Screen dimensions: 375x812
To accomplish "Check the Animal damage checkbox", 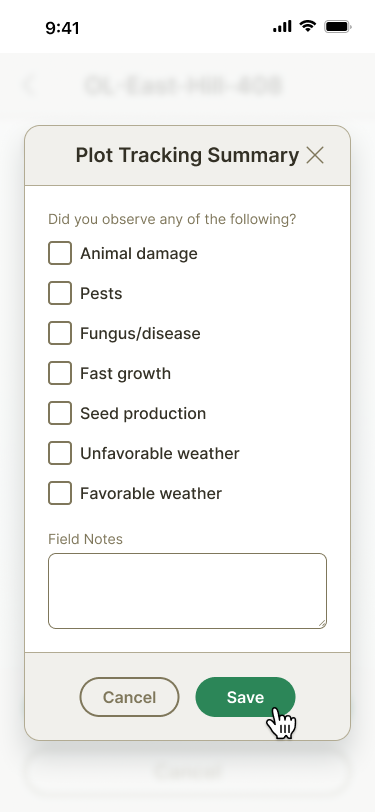I will [60, 253].
